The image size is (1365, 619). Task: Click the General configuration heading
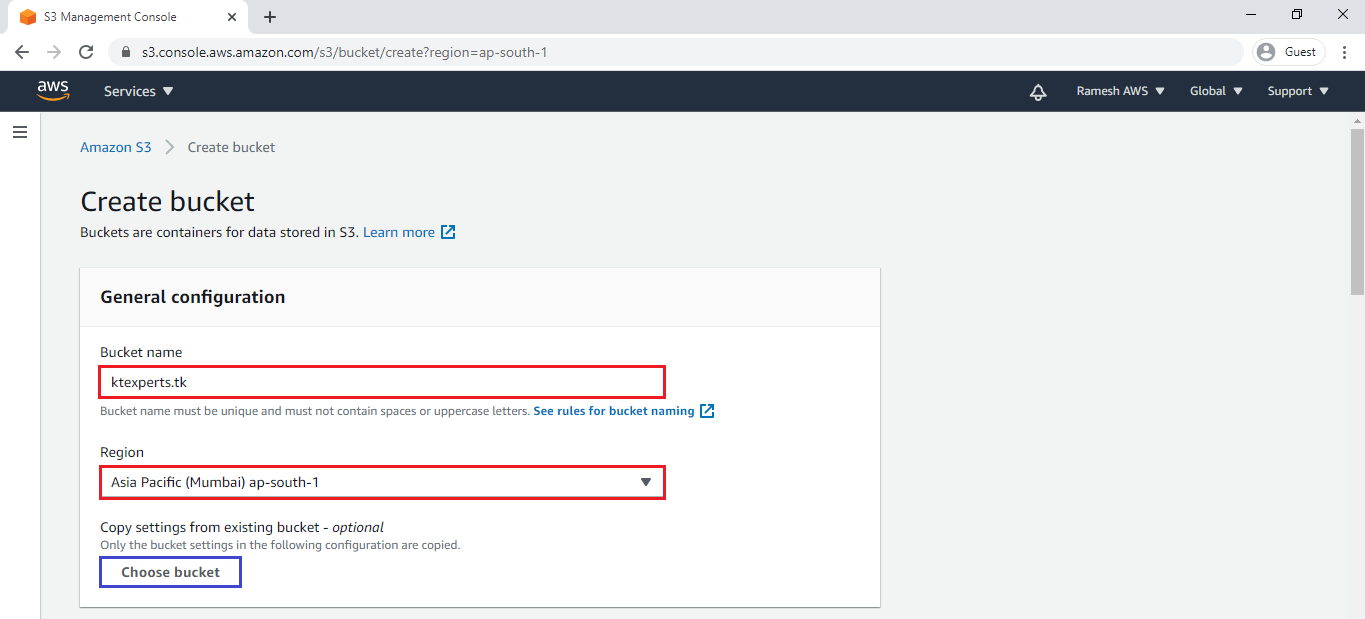193,297
